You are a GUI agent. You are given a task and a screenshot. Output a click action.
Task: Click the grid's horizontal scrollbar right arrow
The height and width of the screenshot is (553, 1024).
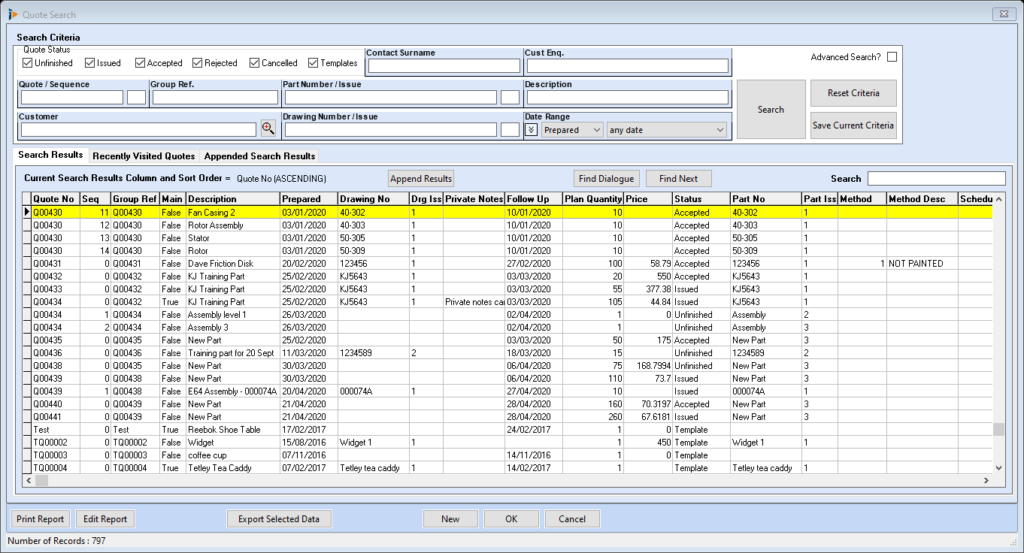[986, 481]
